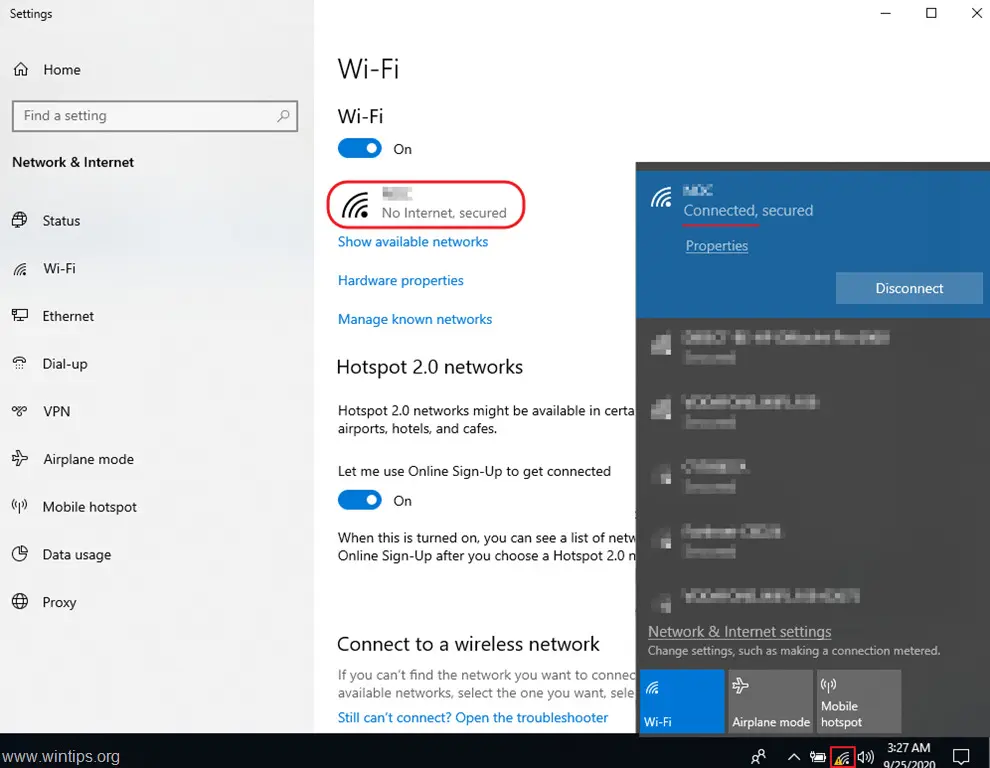This screenshot has height=768, width=990.
Task: Click the Dial-up phone icon
Action: pos(20,363)
